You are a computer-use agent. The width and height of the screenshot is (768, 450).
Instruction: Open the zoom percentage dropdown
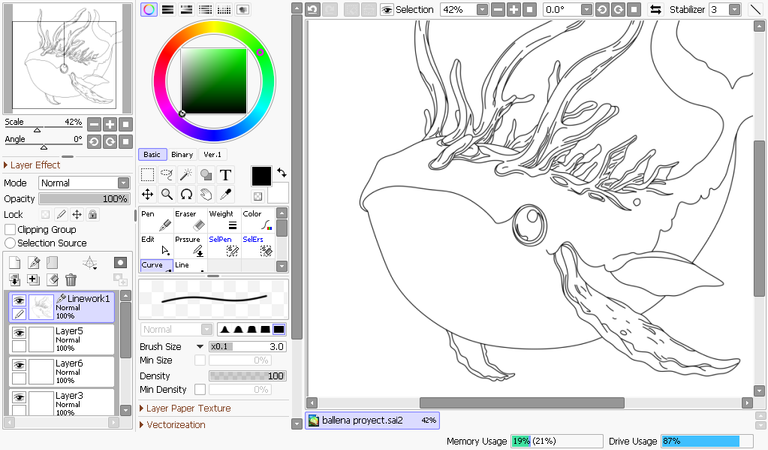click(x=482, y=9)
